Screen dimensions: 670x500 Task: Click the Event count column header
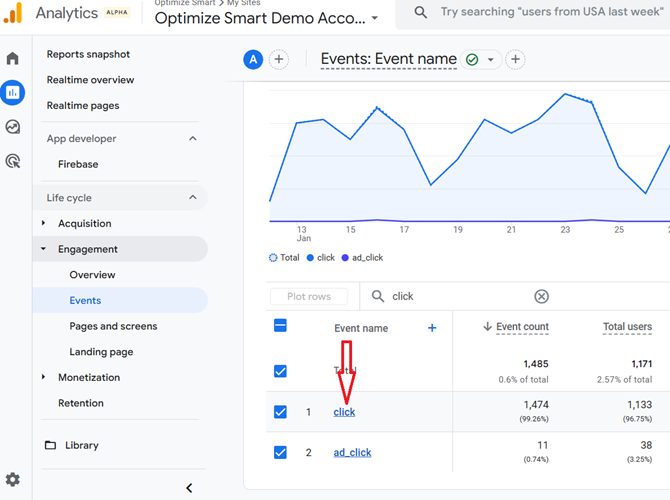point(522,326)
